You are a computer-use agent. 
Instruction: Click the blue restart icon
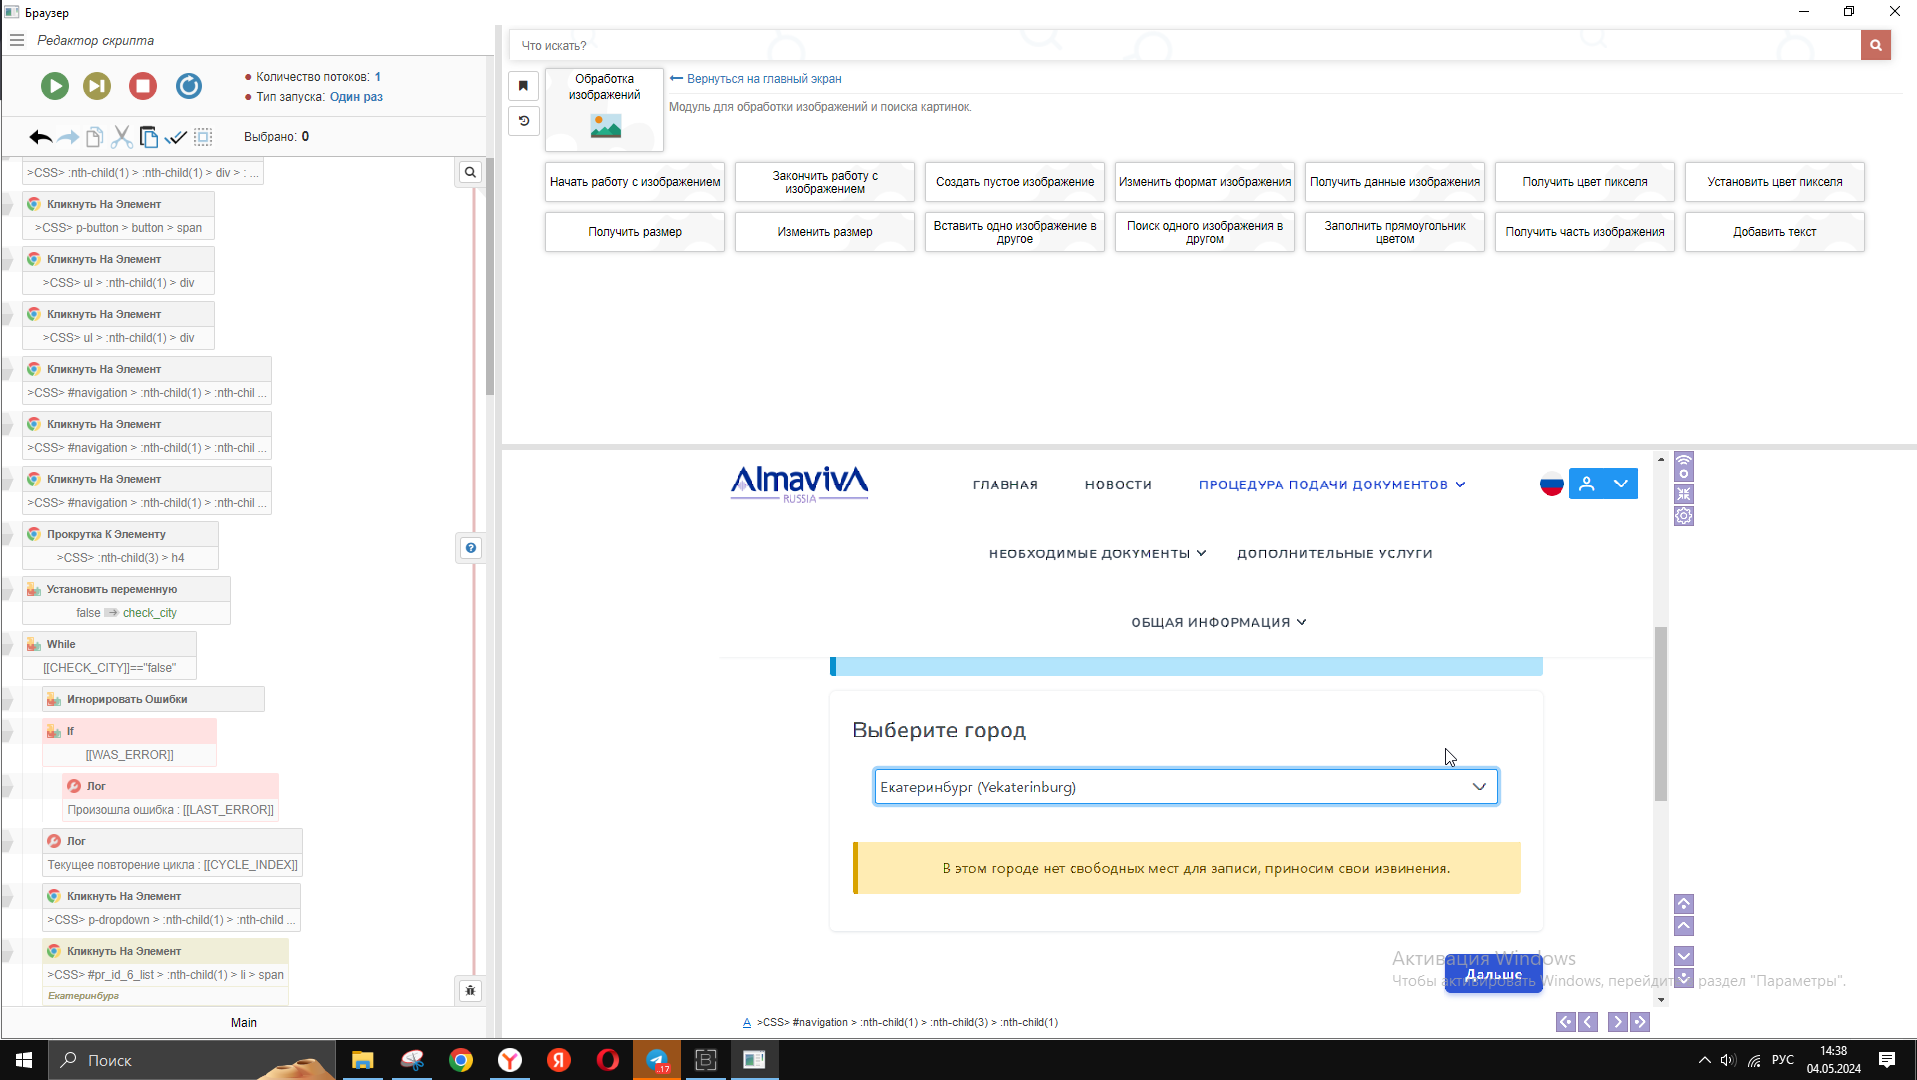189,87
